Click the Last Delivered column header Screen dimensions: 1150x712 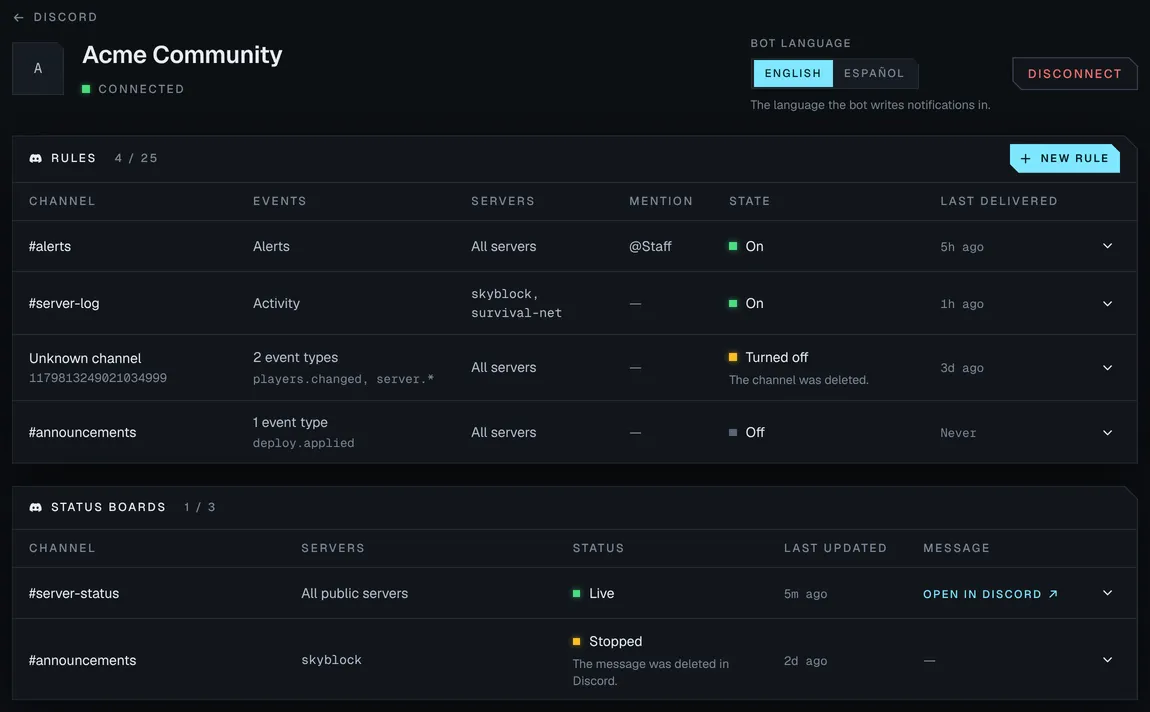click(999, 201)
